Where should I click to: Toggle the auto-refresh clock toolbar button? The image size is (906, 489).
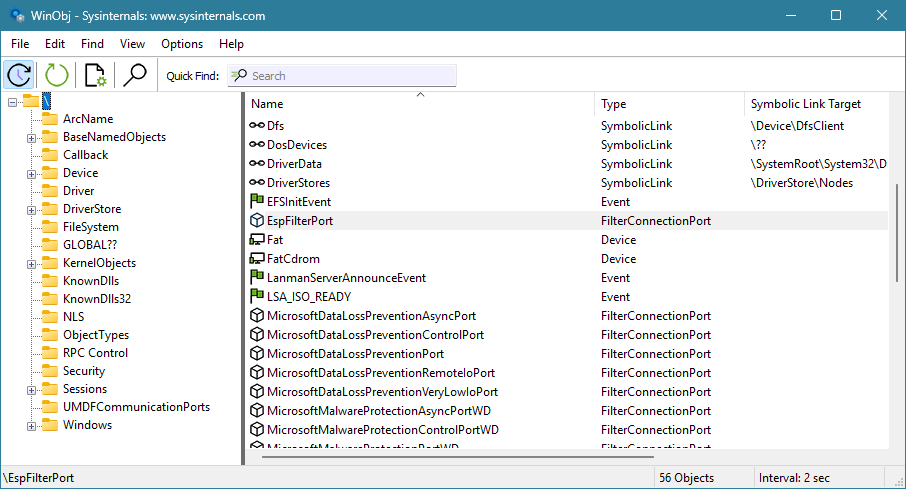tap(19, 75)
